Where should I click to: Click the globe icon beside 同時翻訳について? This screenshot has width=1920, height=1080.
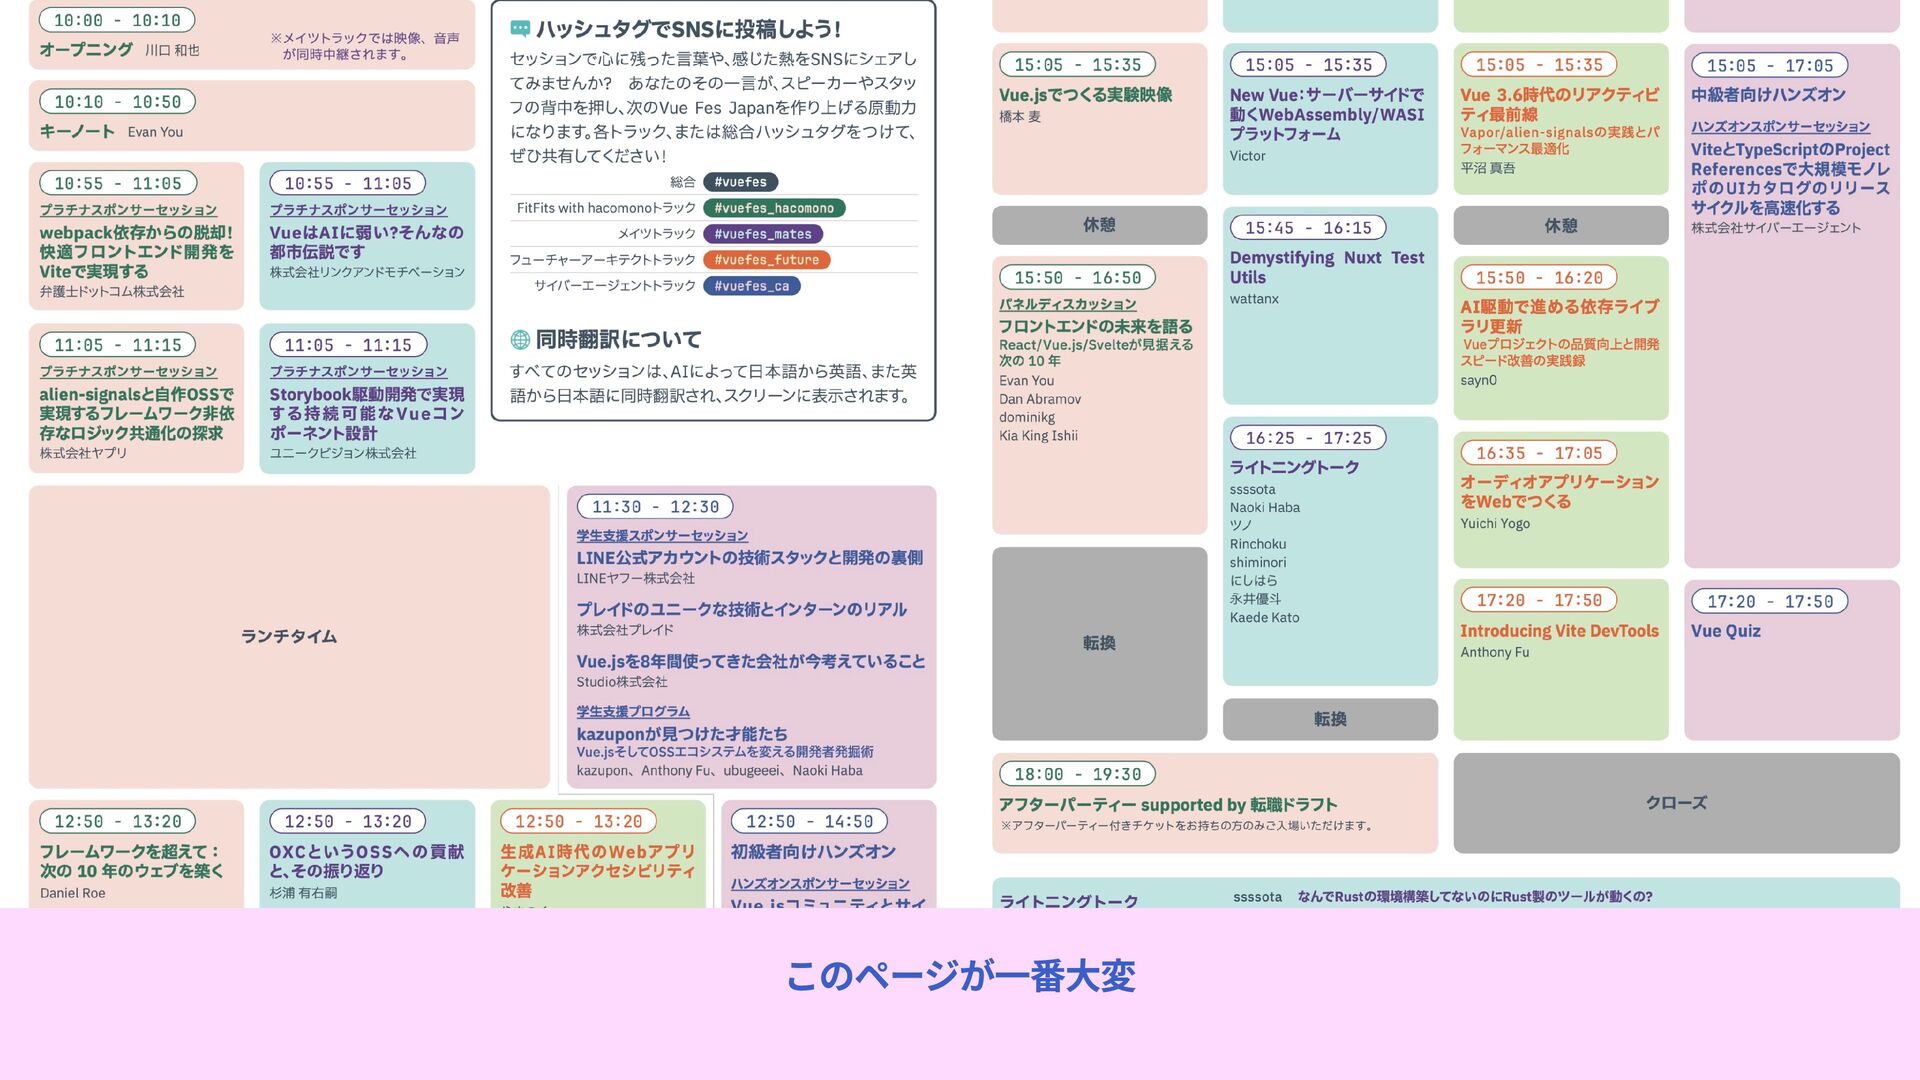(520, 340)
